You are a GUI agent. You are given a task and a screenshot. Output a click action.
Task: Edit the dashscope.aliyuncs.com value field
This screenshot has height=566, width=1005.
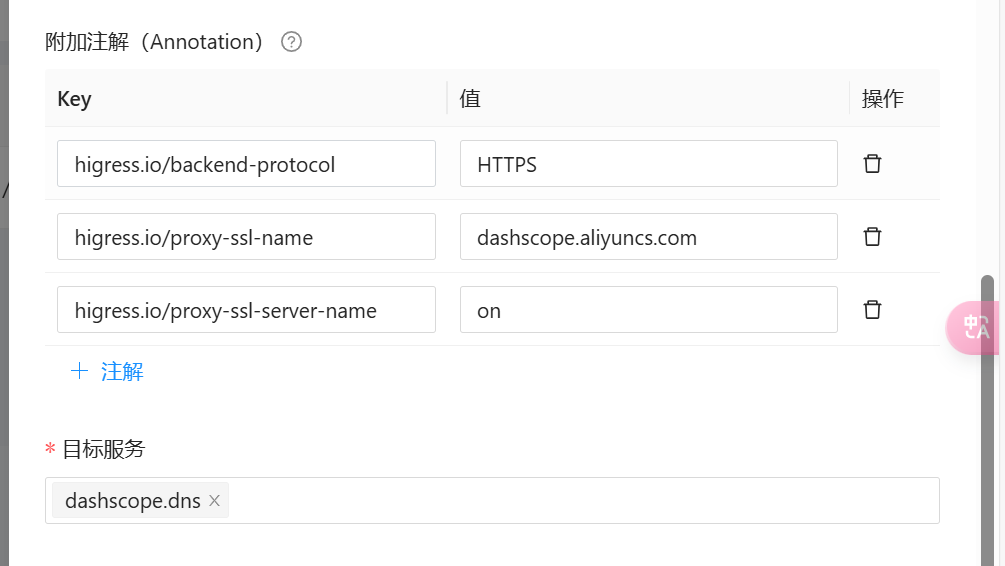pyautogui.click(x=648, y=237)
